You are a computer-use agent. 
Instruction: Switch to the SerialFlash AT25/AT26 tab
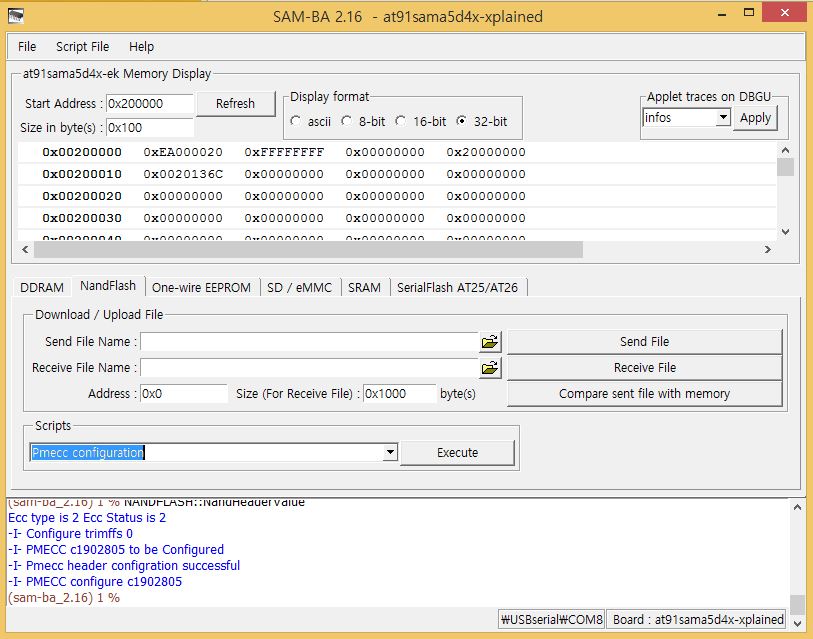[457, 287]
